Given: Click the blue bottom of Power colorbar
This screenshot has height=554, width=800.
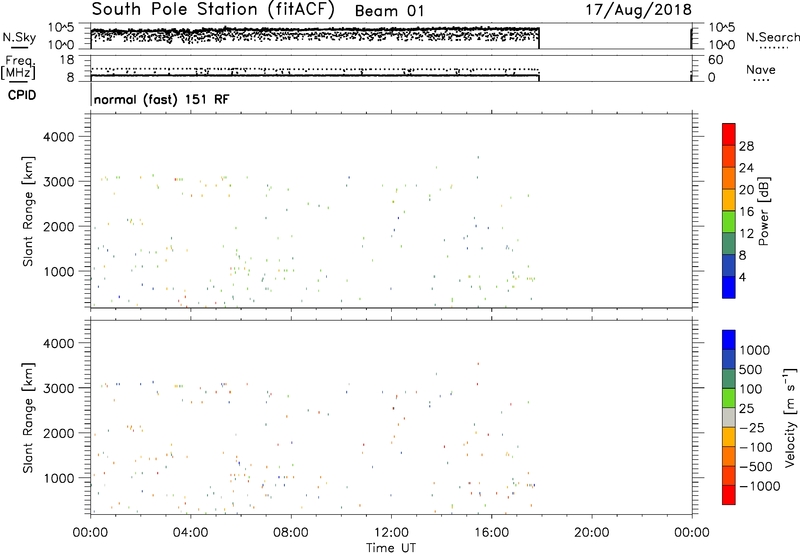Looking at the screenshot, I should [729, 287].
